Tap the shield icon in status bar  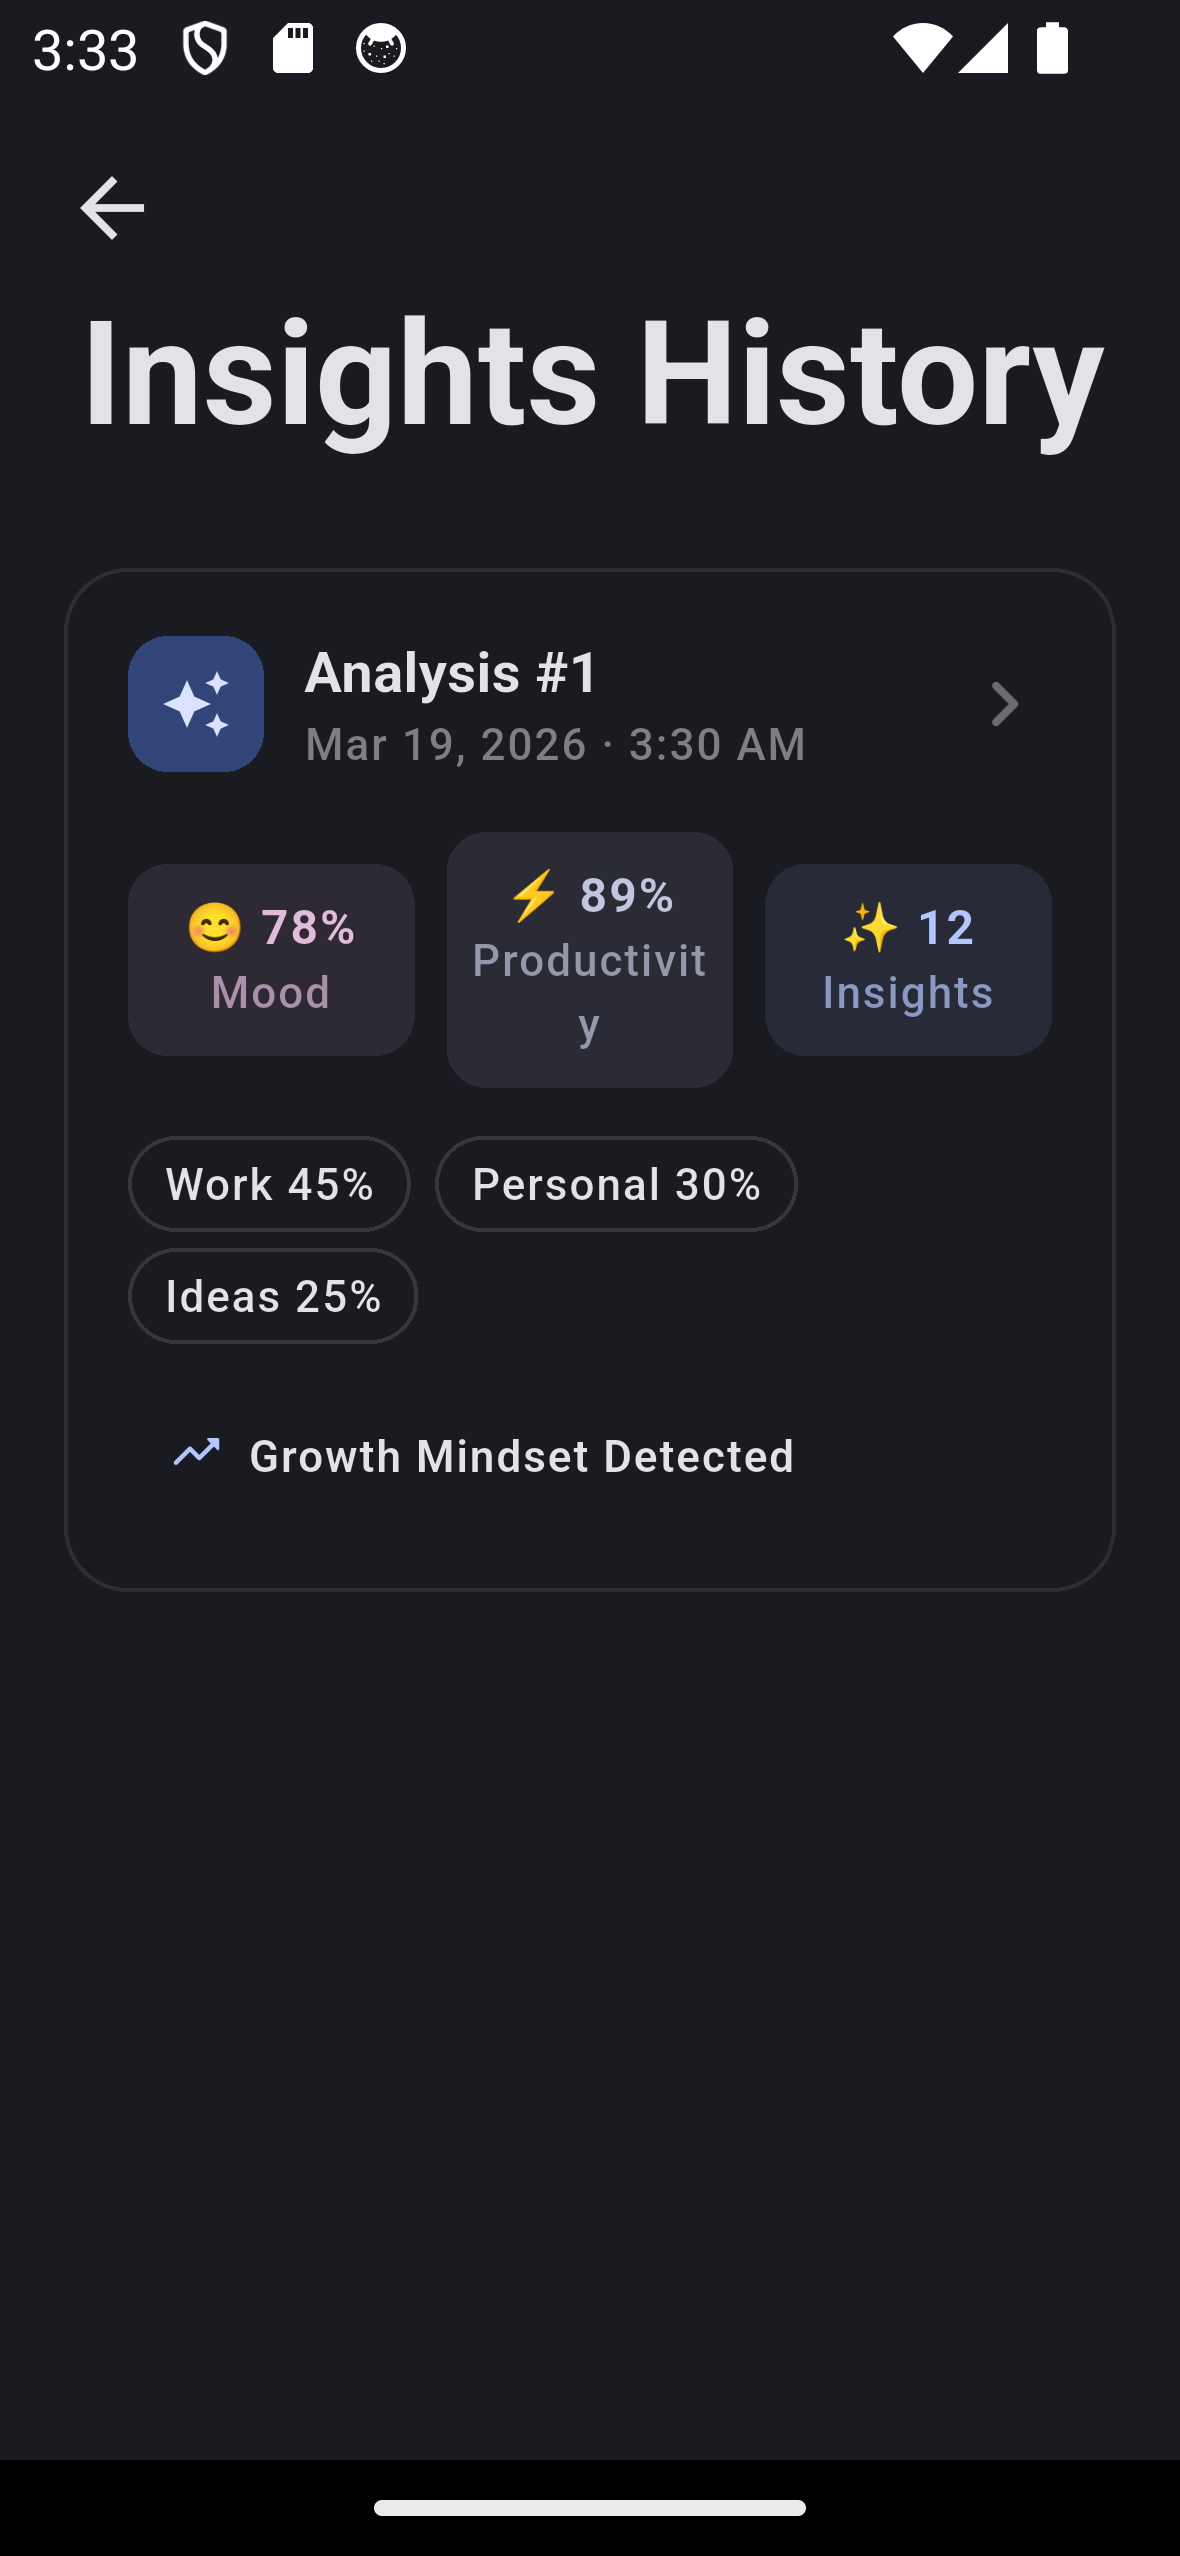coord(205,48)
